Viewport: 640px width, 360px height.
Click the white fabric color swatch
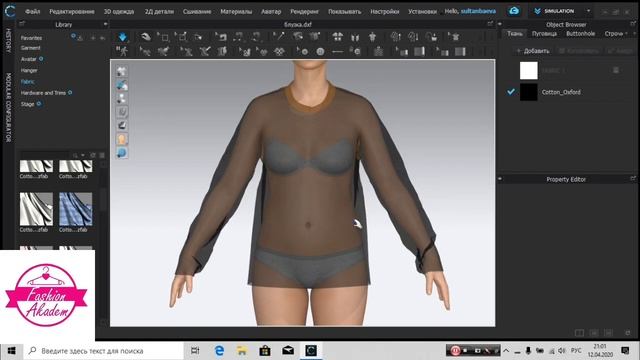pos(529,71)
